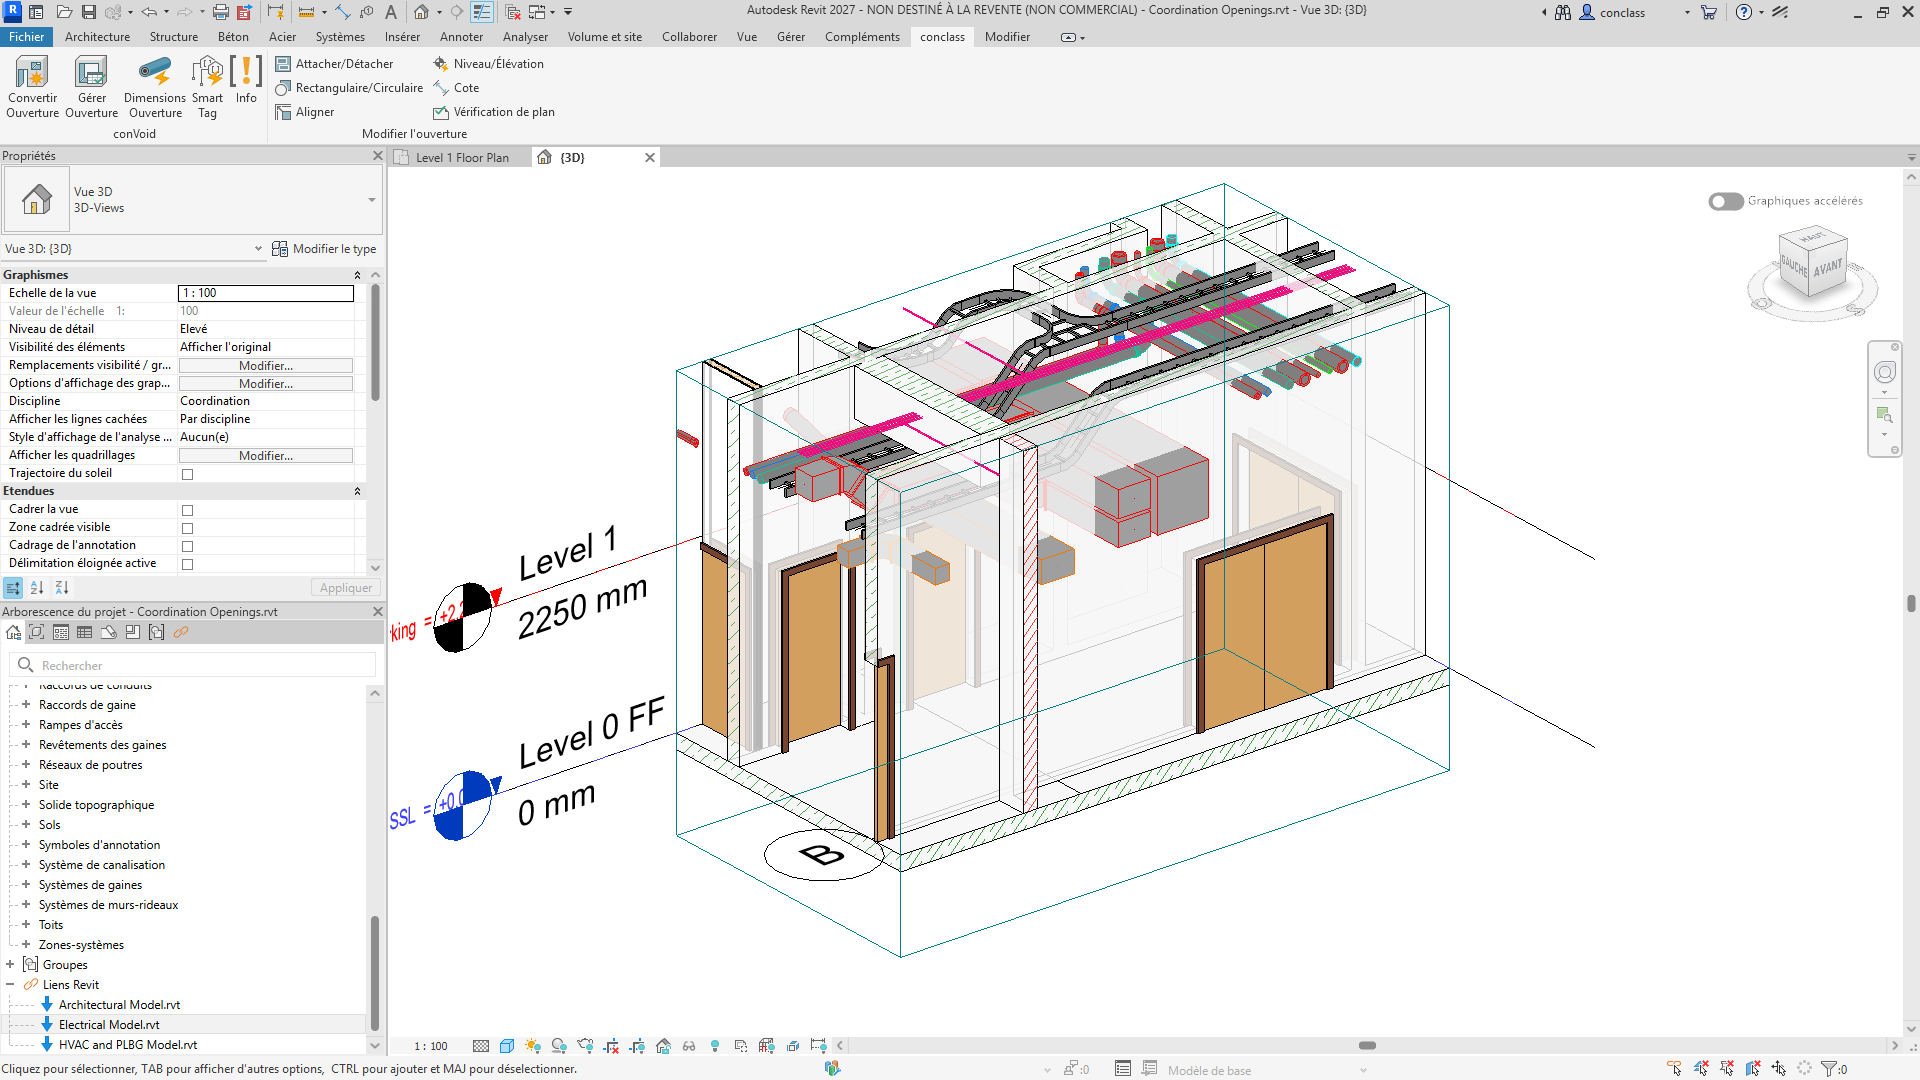The width and height of the screenshot is (1920, 1080).
Task: Click Modifier for Afficher les quadrillages
Action: coord(266,456)
